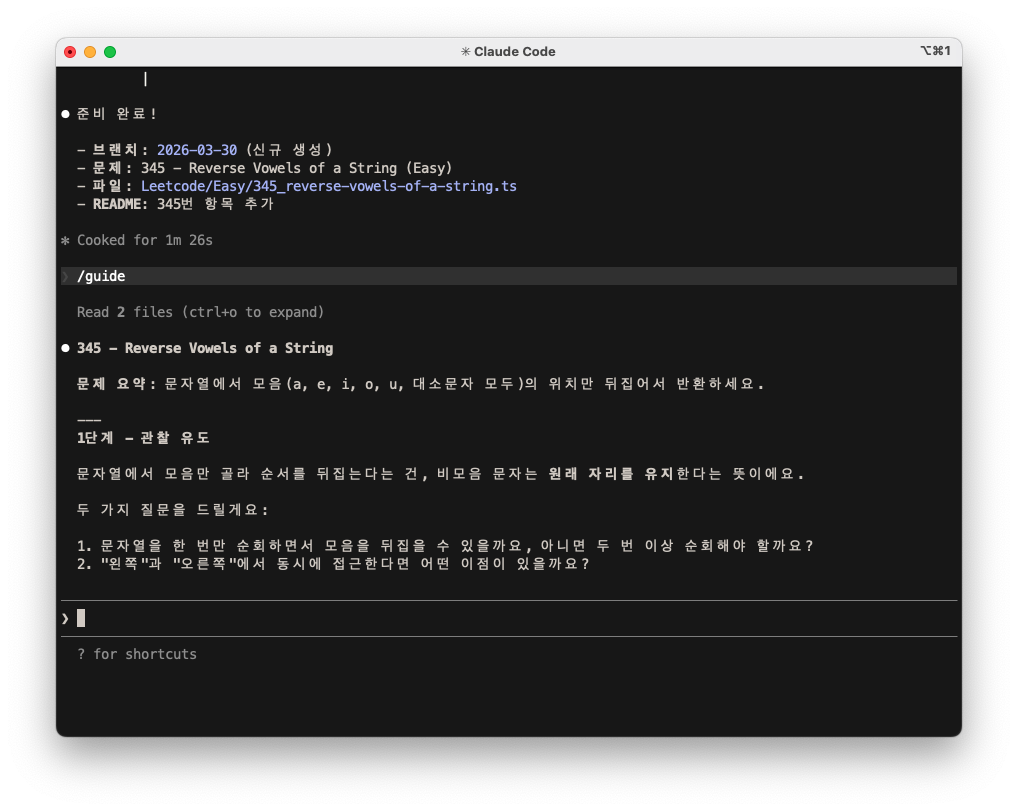Click the 1단계 – 관찰 유도 heading
1018x811 pixels.
143,438
